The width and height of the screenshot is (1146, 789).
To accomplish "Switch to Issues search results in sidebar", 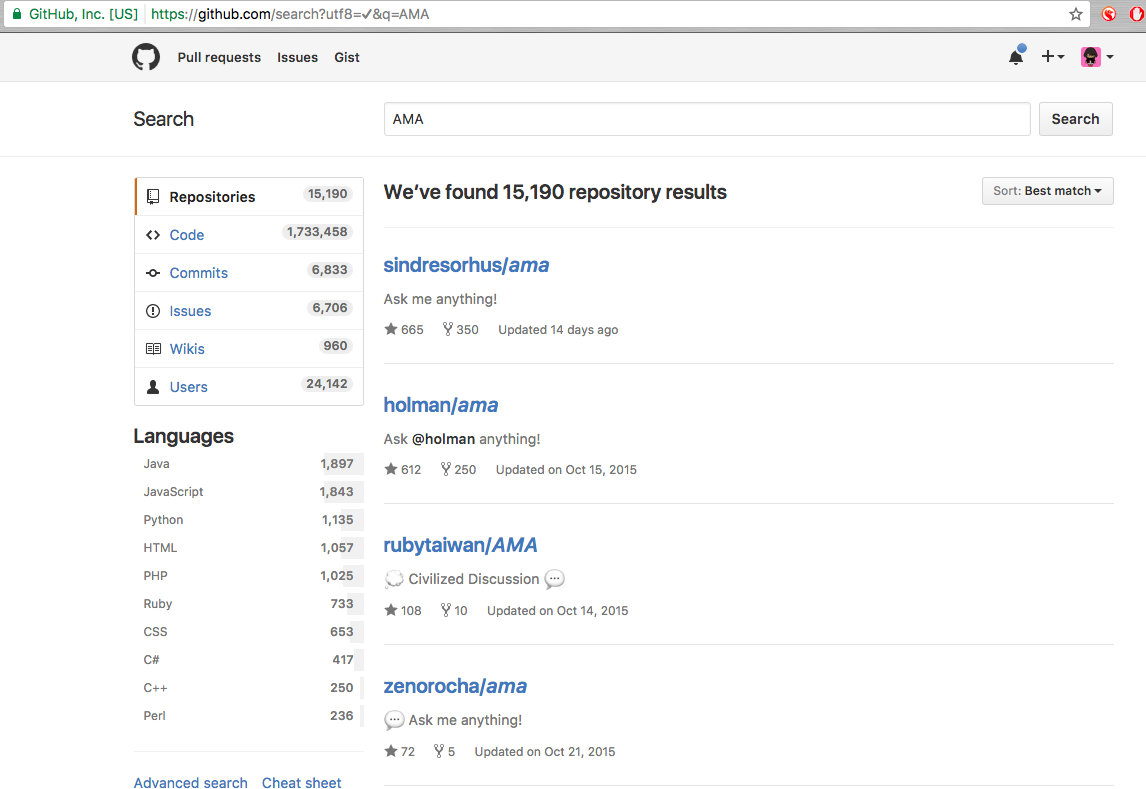I will click(249, 310).
